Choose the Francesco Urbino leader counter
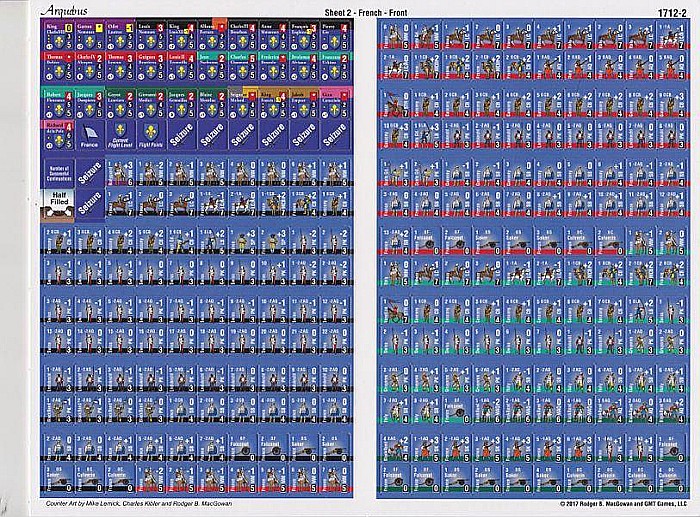 334,66
